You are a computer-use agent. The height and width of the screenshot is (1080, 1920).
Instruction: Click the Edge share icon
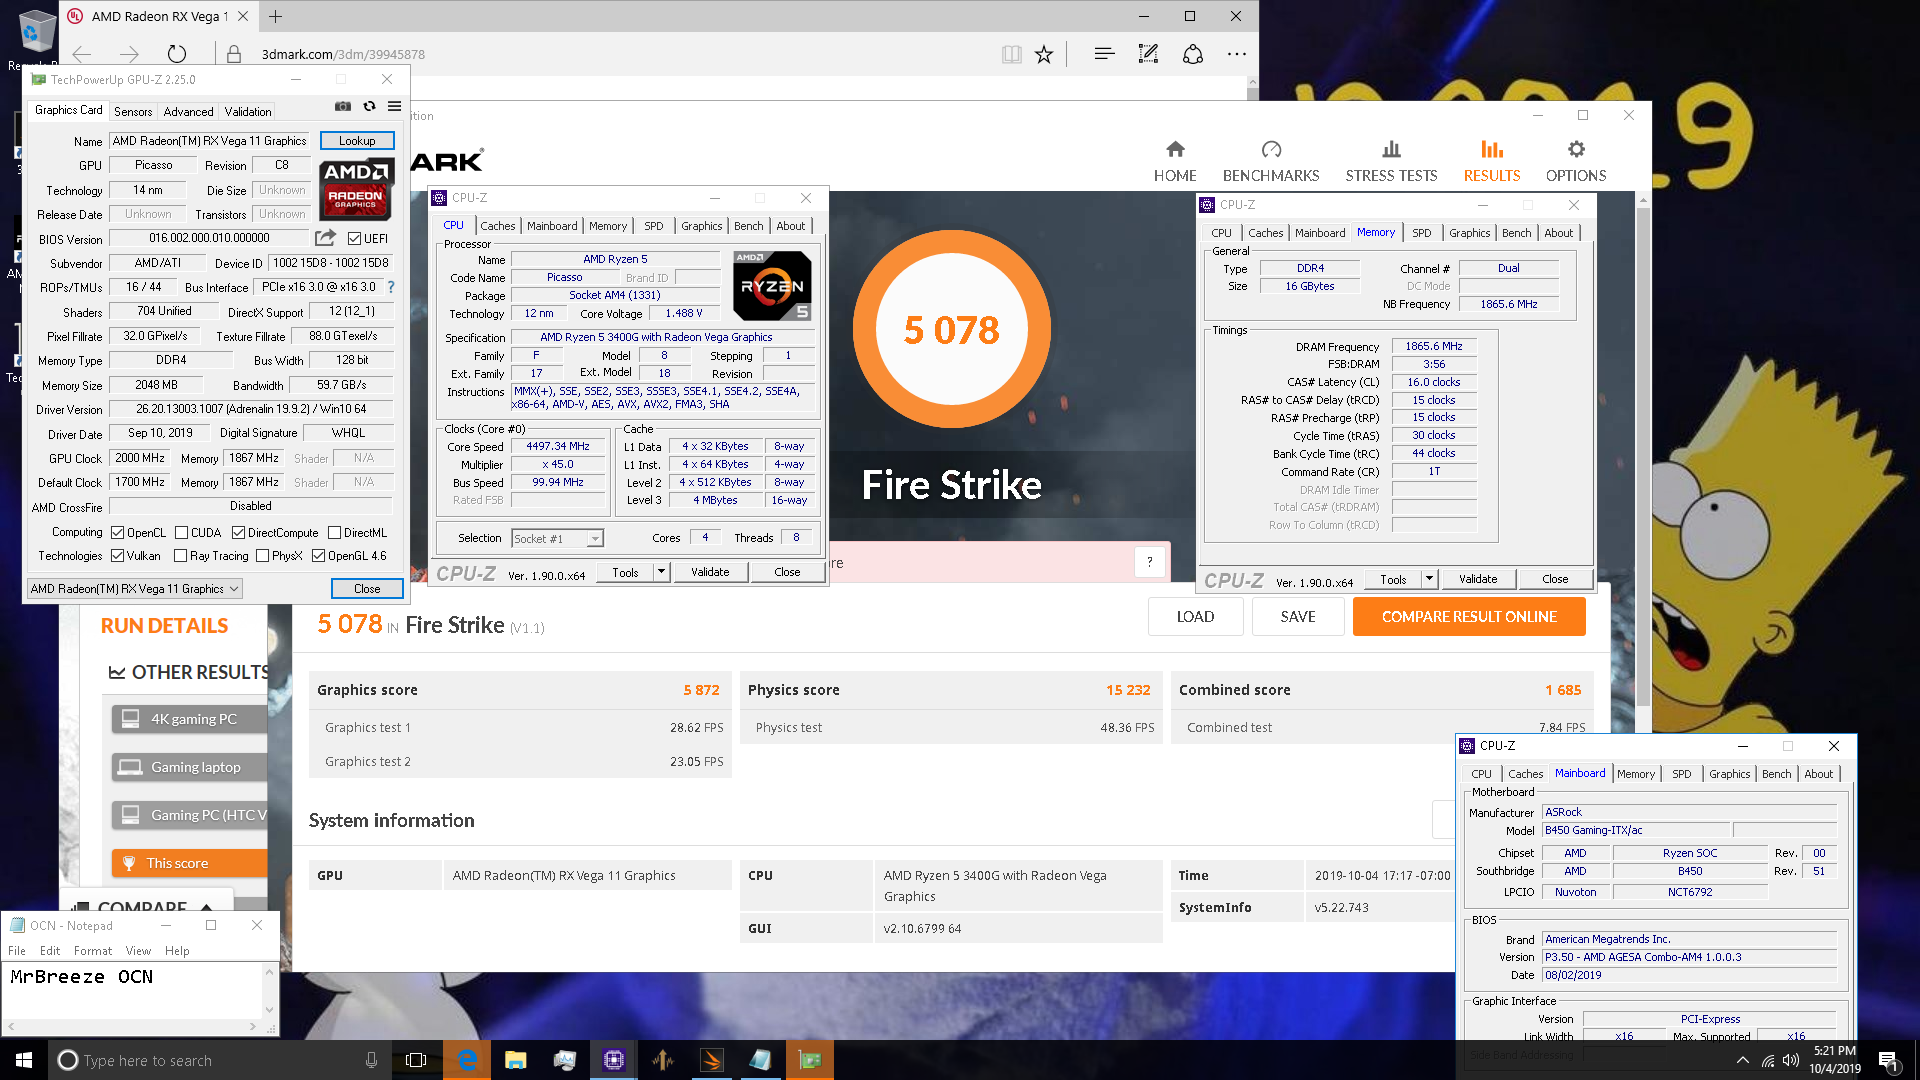point(1192,54)
